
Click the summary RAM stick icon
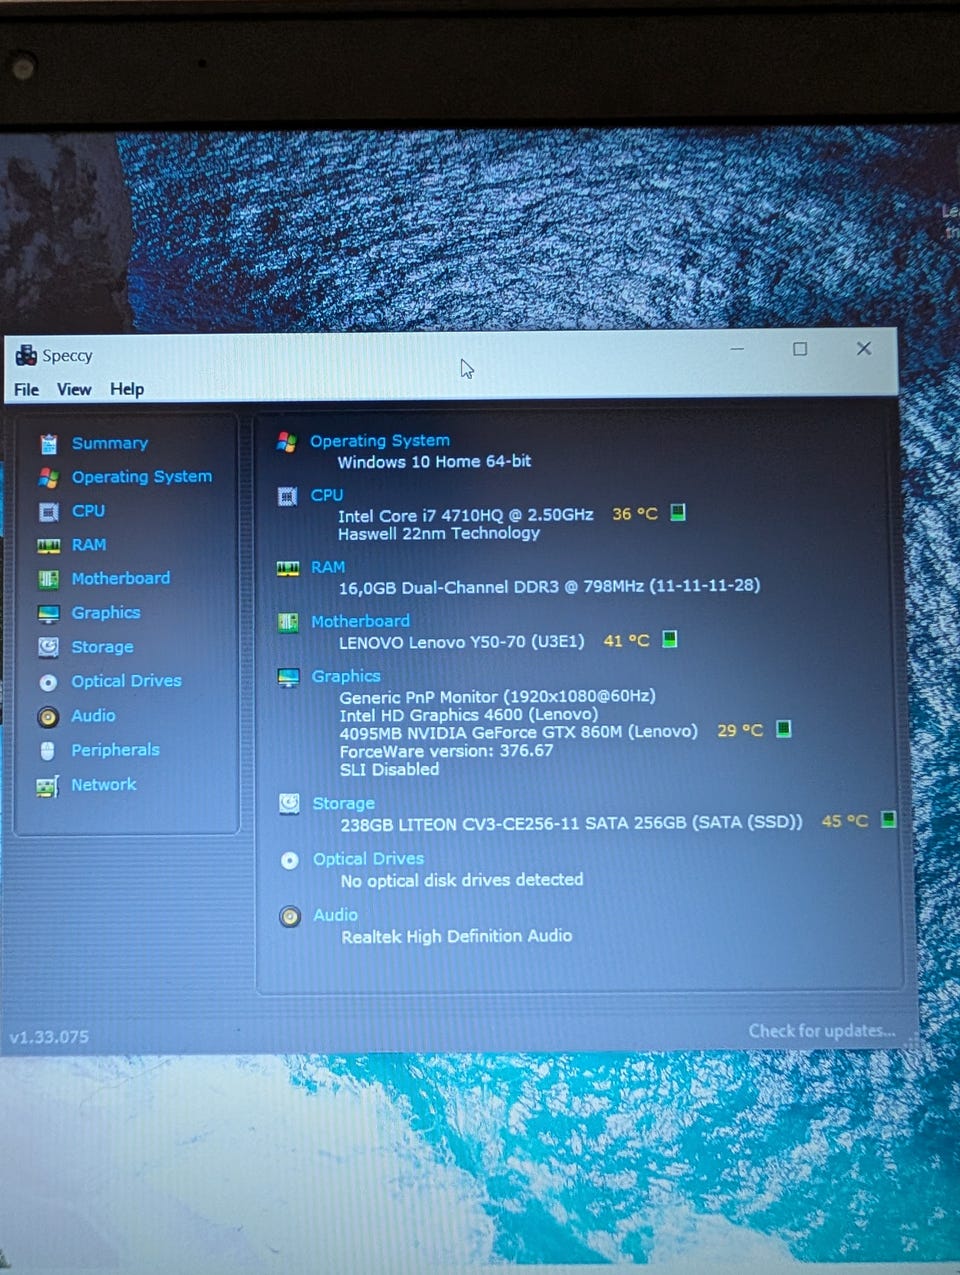[x=288, y=568]
